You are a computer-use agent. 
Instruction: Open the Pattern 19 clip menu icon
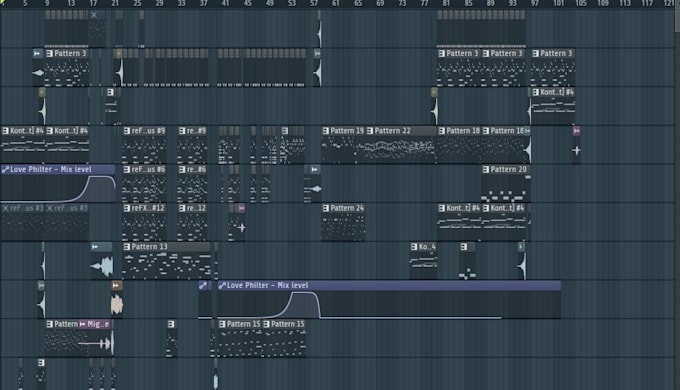tap(326, 131)
